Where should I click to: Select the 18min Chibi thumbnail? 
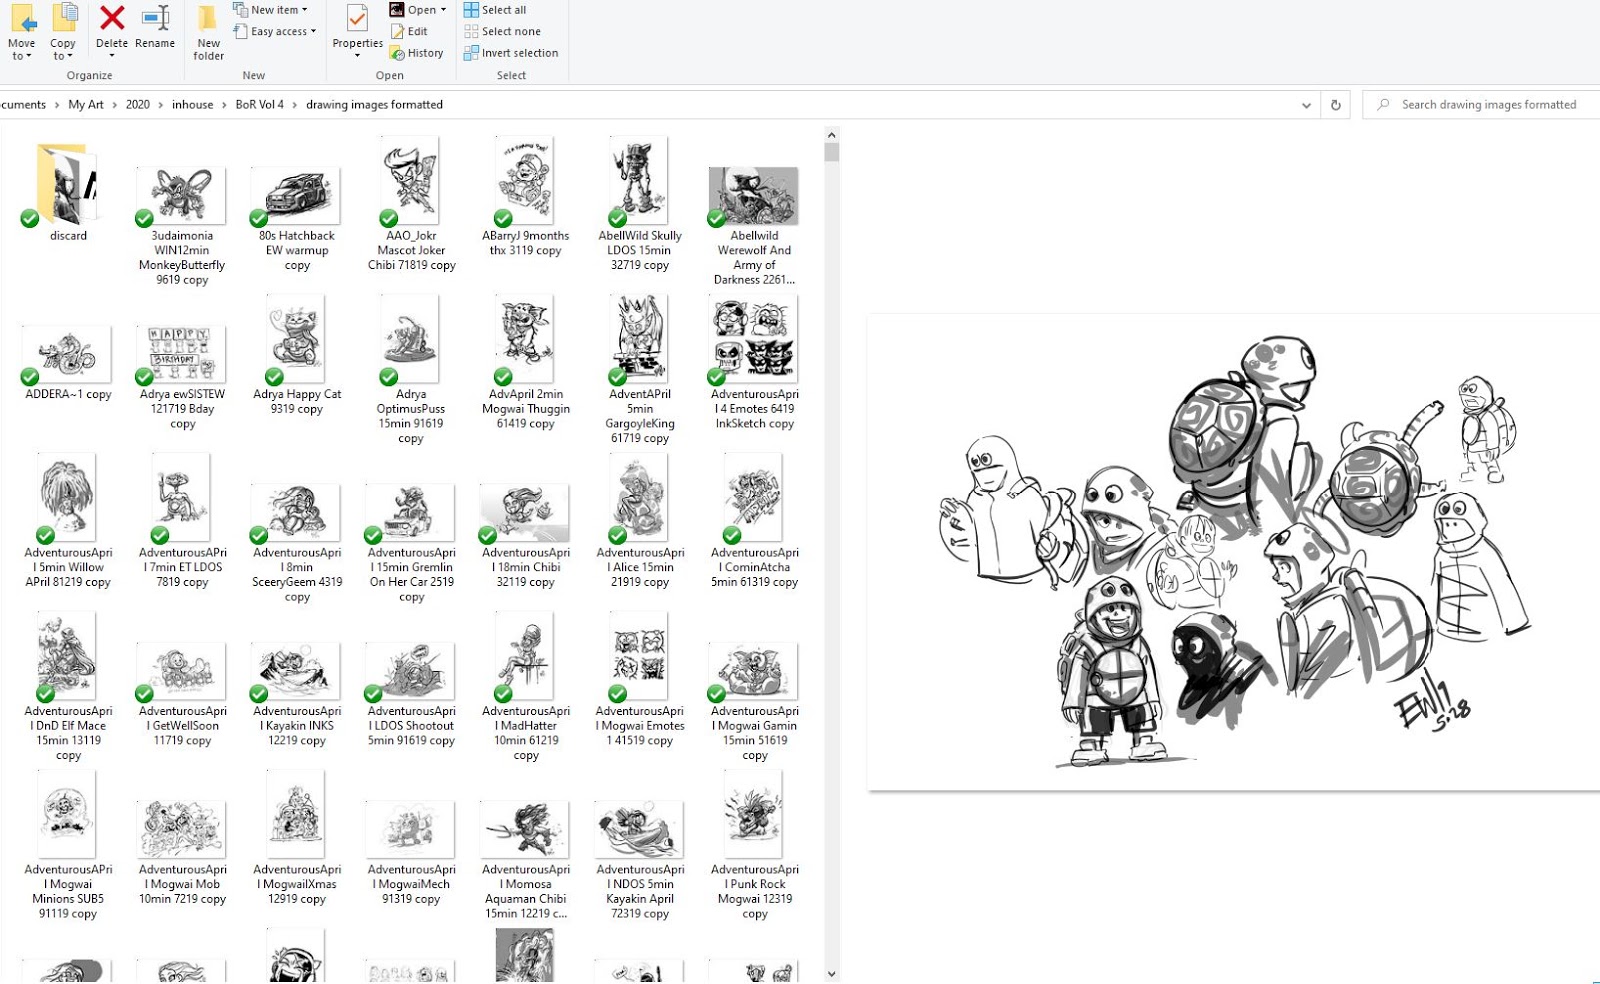(525, 513)
